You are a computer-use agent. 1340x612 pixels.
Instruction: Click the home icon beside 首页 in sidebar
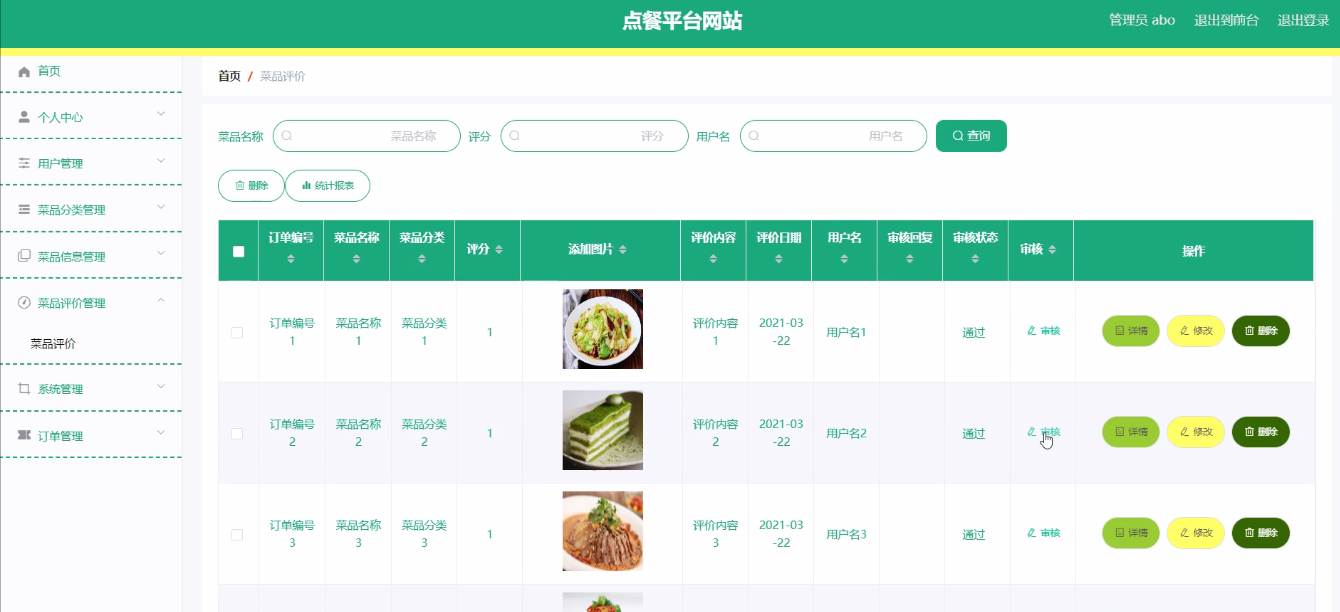point(24,71)
